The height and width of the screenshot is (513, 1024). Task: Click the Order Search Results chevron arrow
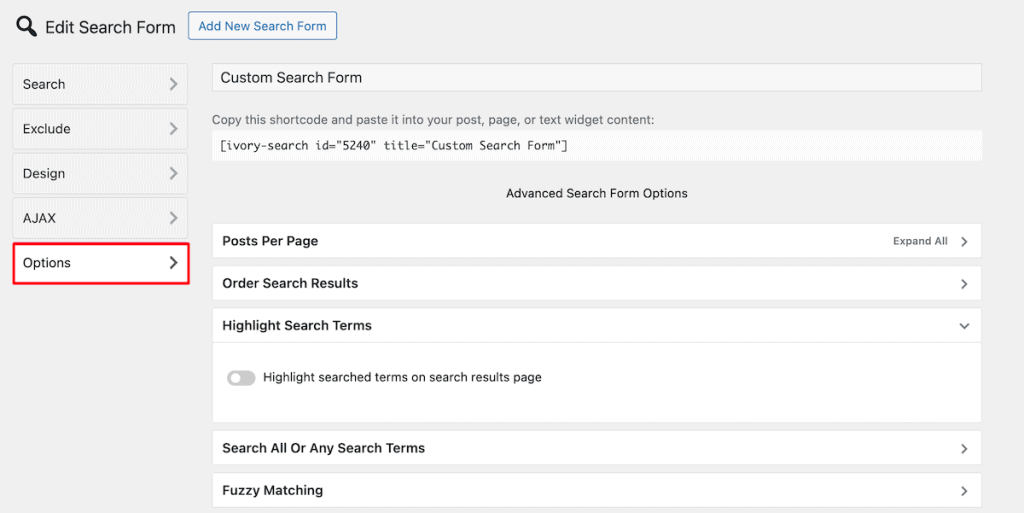[965, 284]
